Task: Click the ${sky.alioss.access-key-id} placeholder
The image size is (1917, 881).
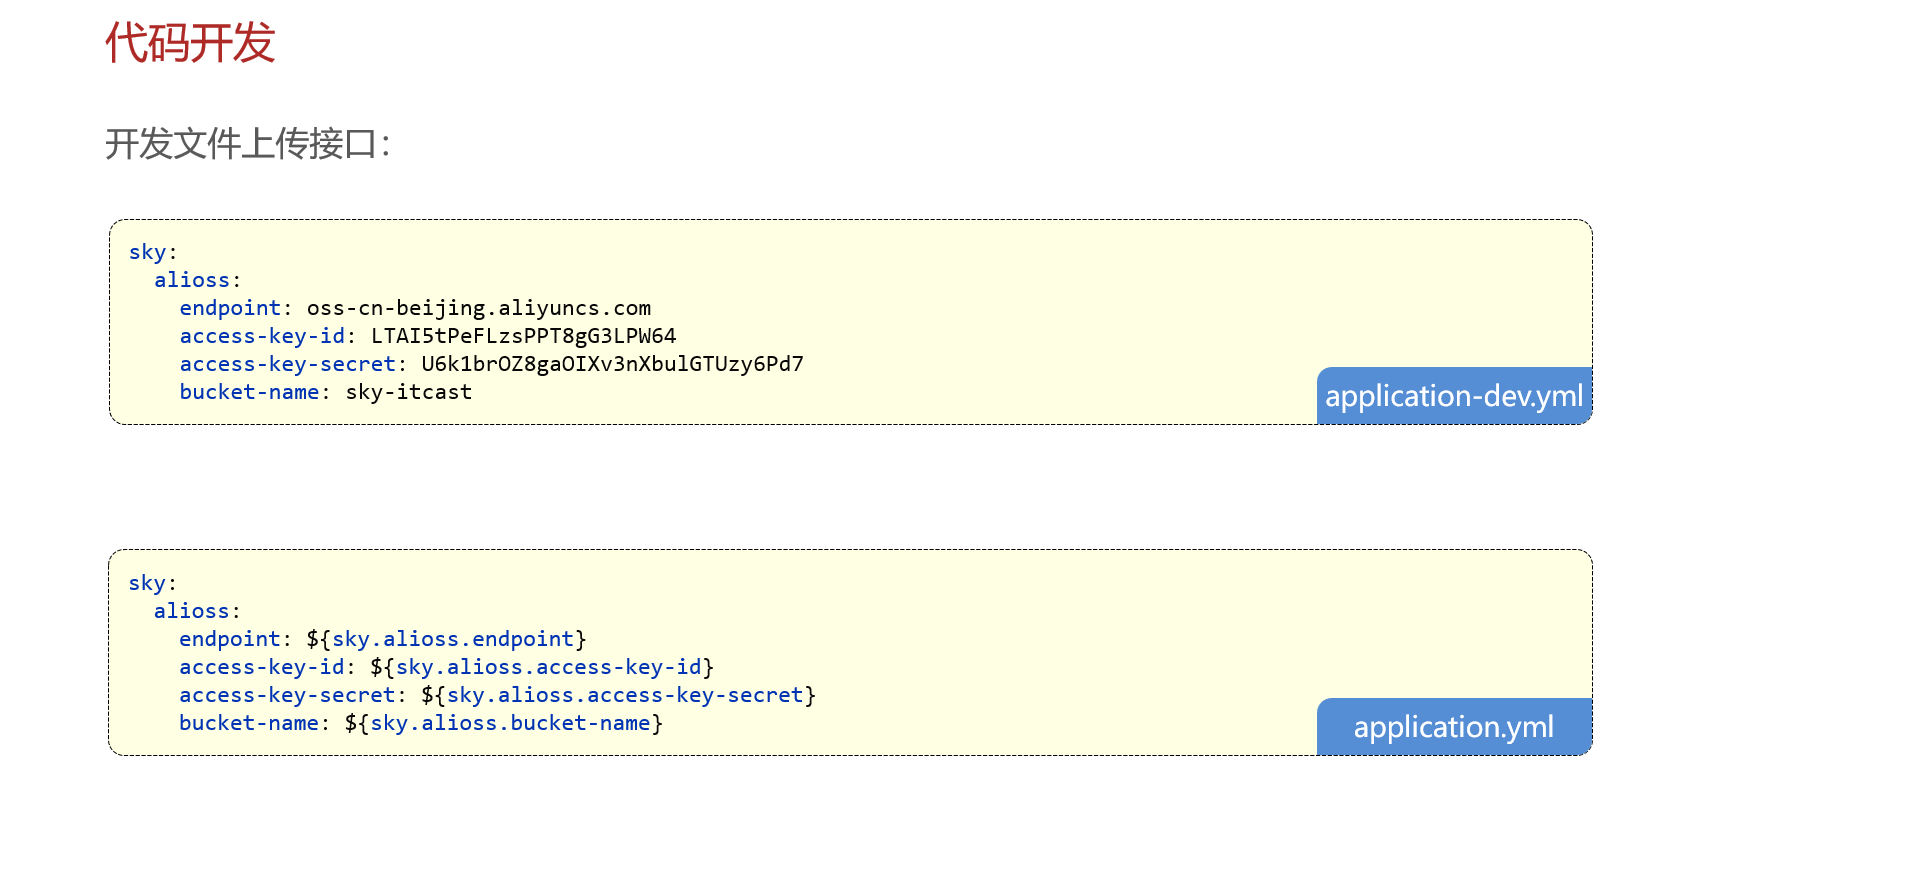Action: tap(542, 667)
